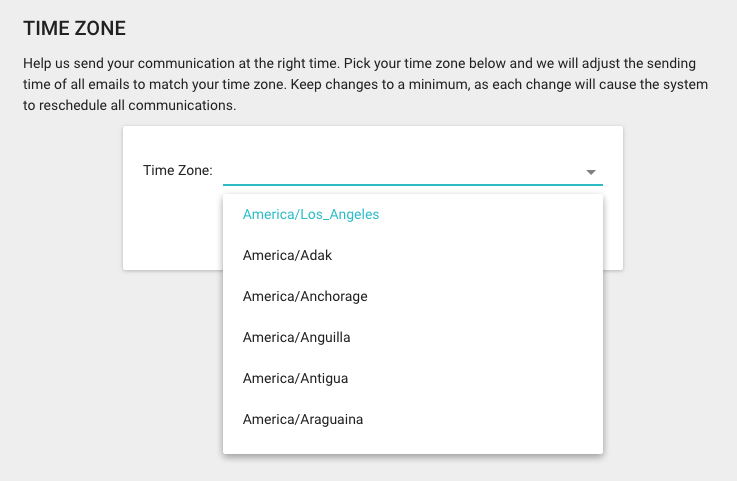The image size is (737, 481).
Task: Click the "Help us send" description sentence
Action: [x=181, y=63]
